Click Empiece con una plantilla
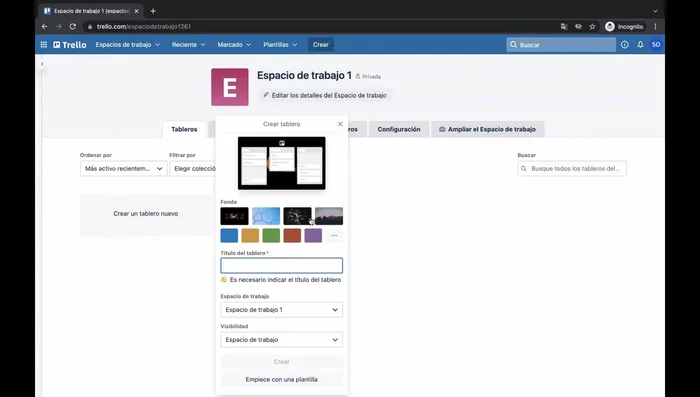Screen dimensions: 700x397 pyautogui.click(x=282, y=380)
